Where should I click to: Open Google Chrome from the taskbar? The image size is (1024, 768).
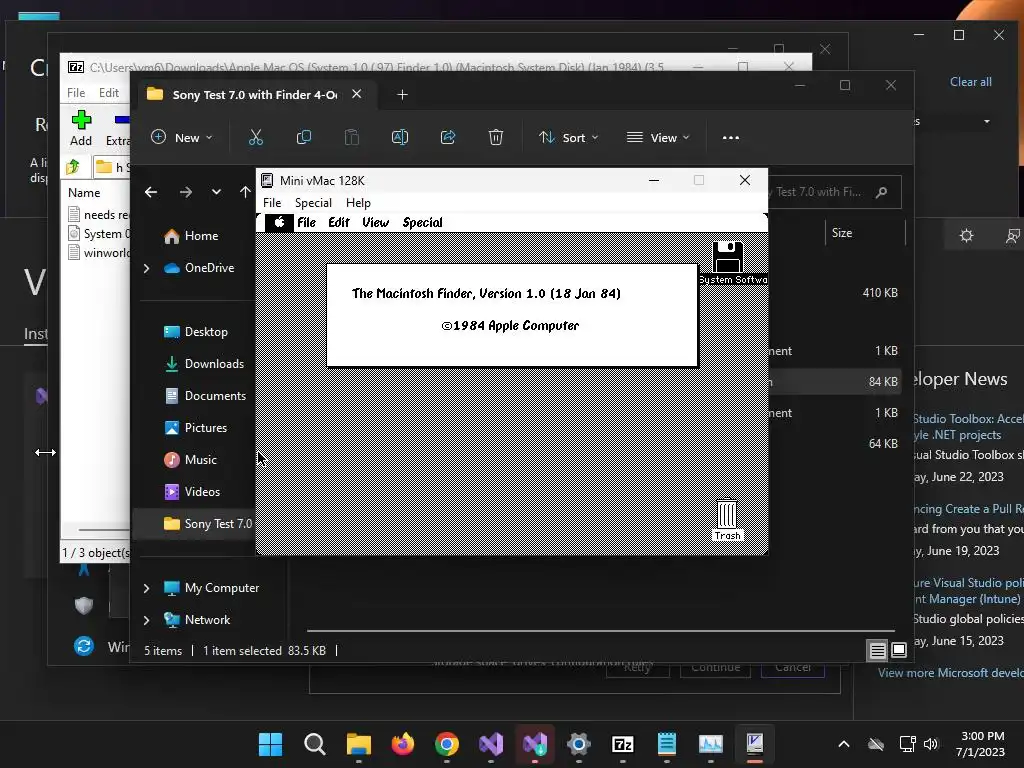pos(447,744)
